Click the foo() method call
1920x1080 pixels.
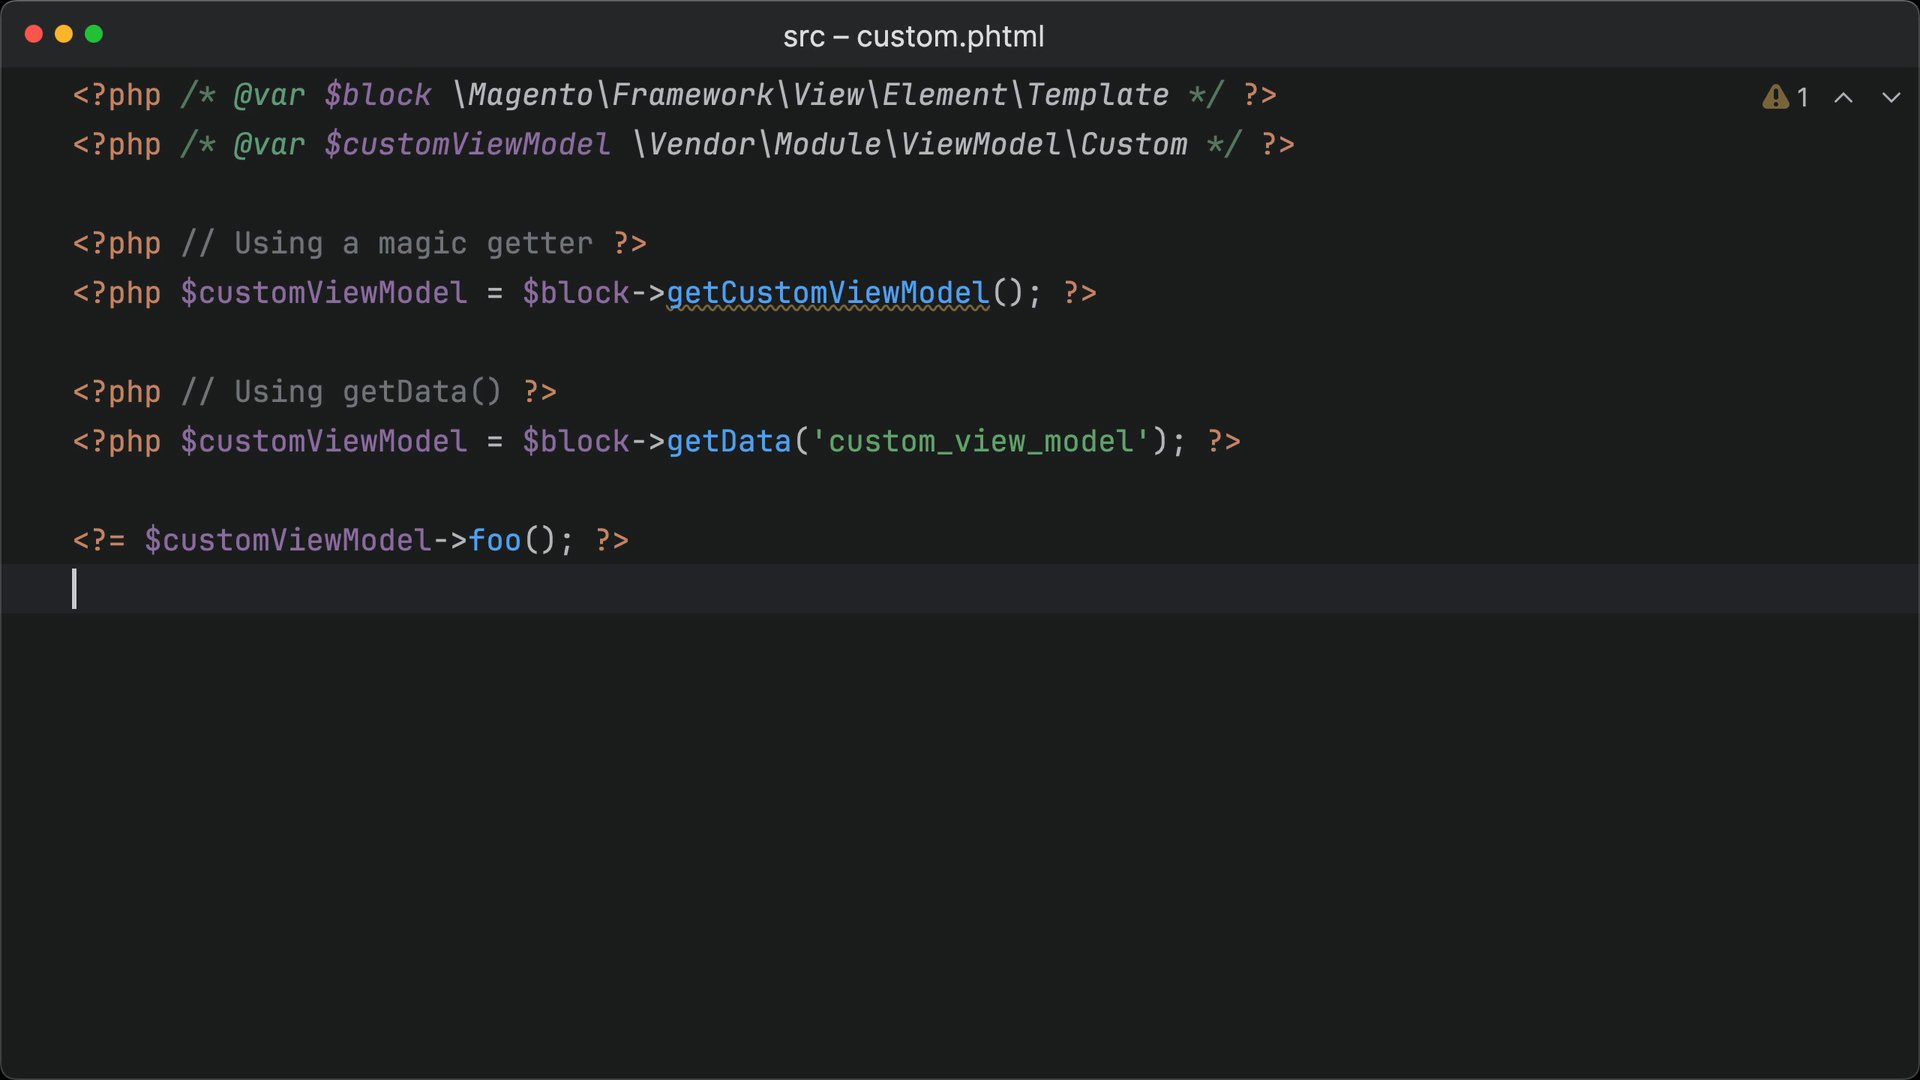pos(495,540)
